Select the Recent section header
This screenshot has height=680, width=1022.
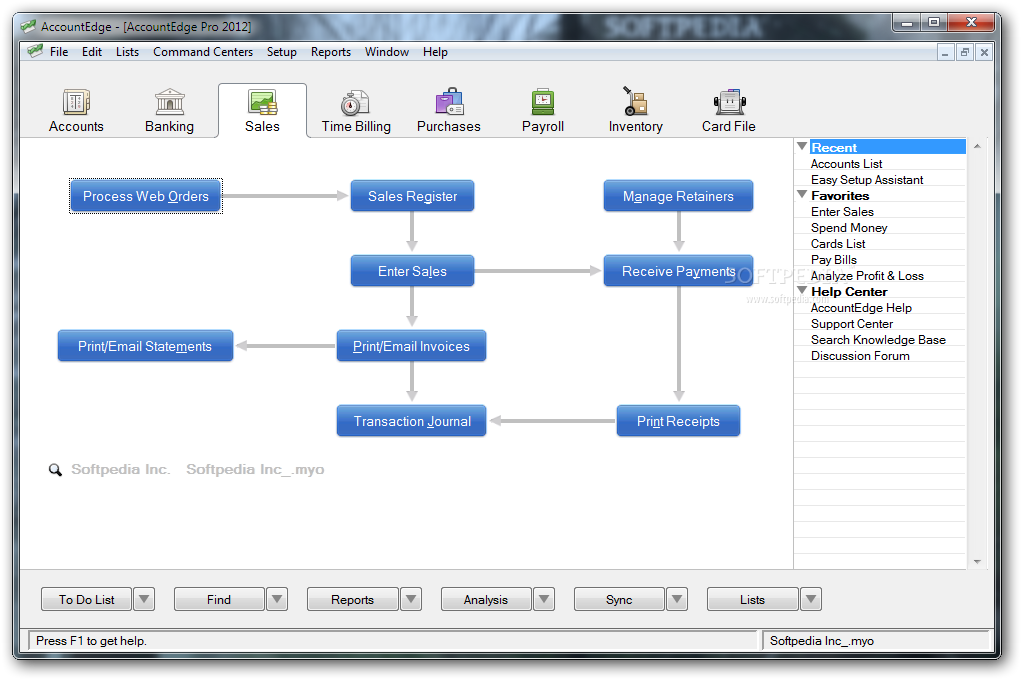(887, 147)
